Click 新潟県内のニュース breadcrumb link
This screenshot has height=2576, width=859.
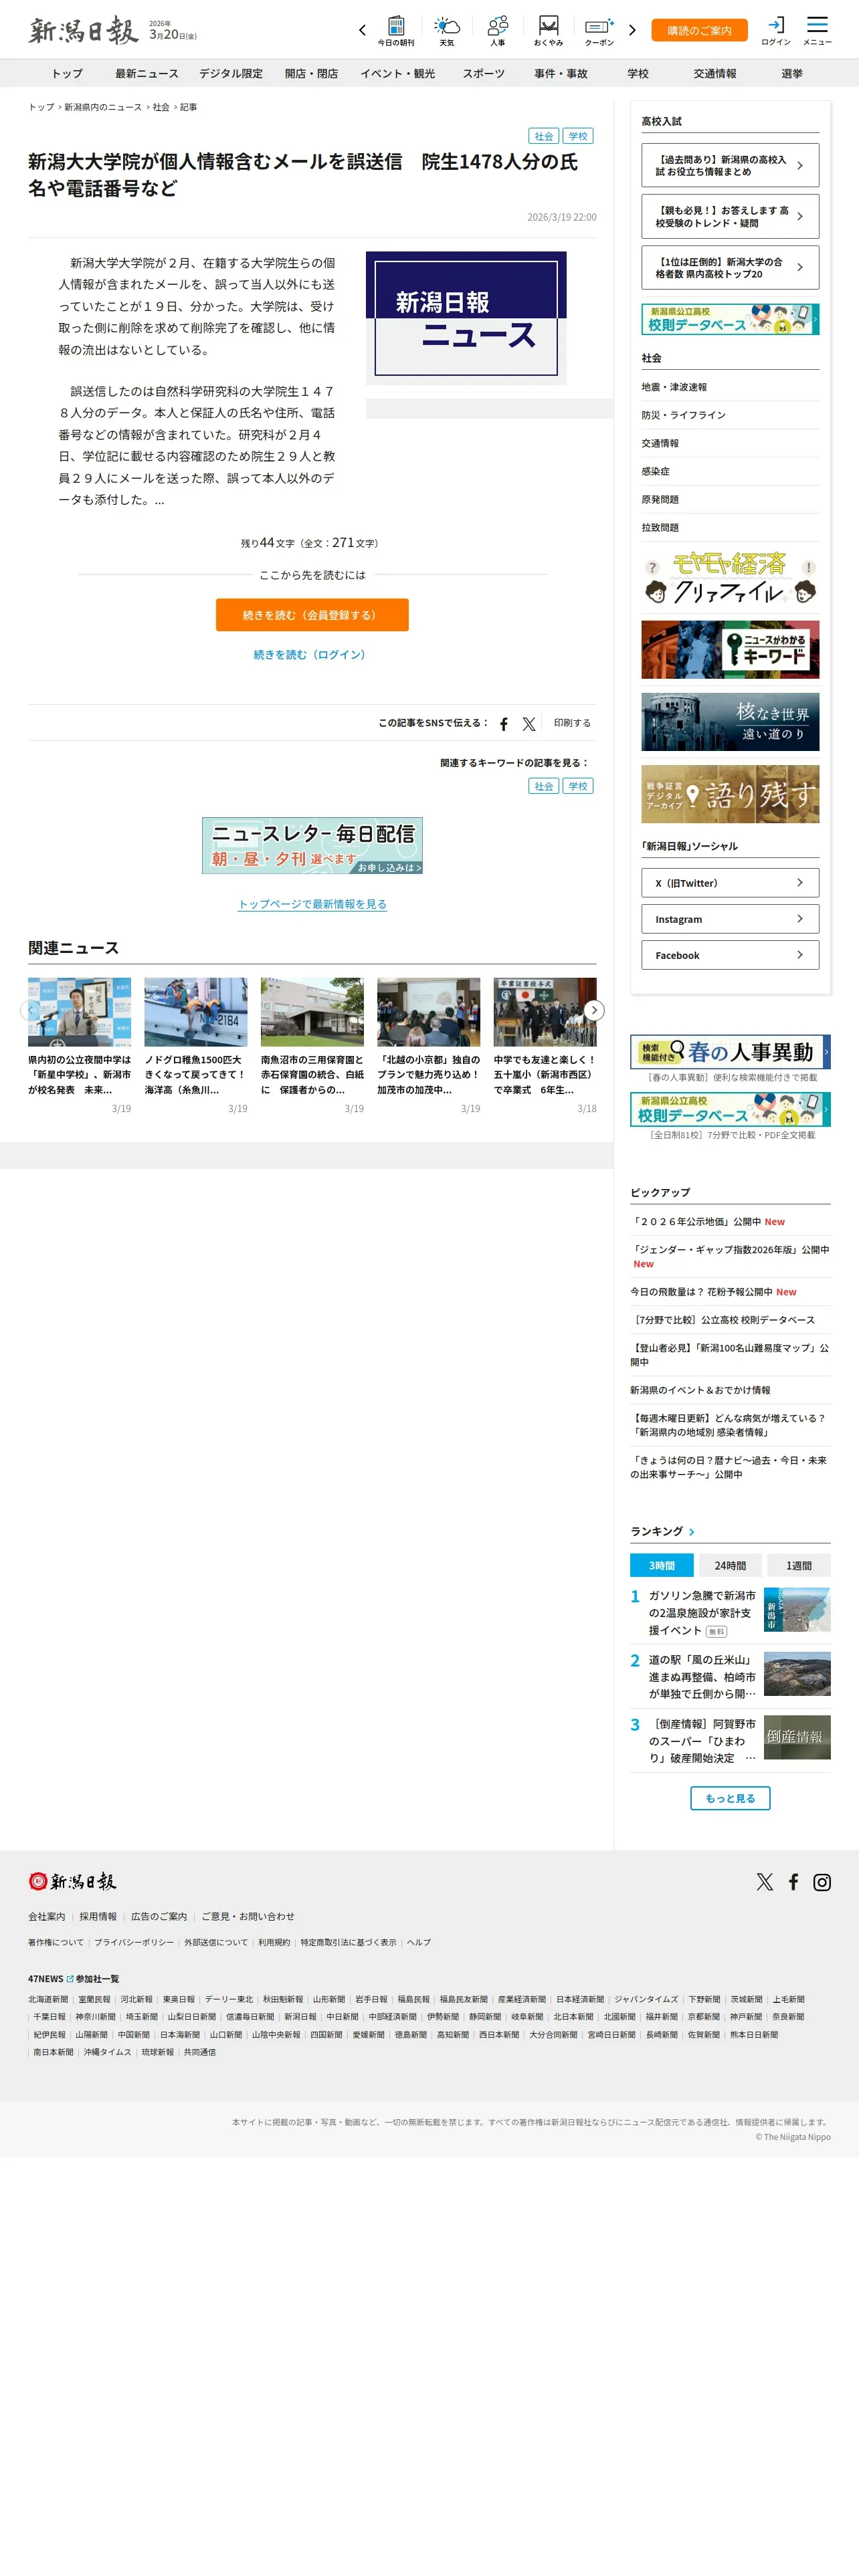(103, 107)
